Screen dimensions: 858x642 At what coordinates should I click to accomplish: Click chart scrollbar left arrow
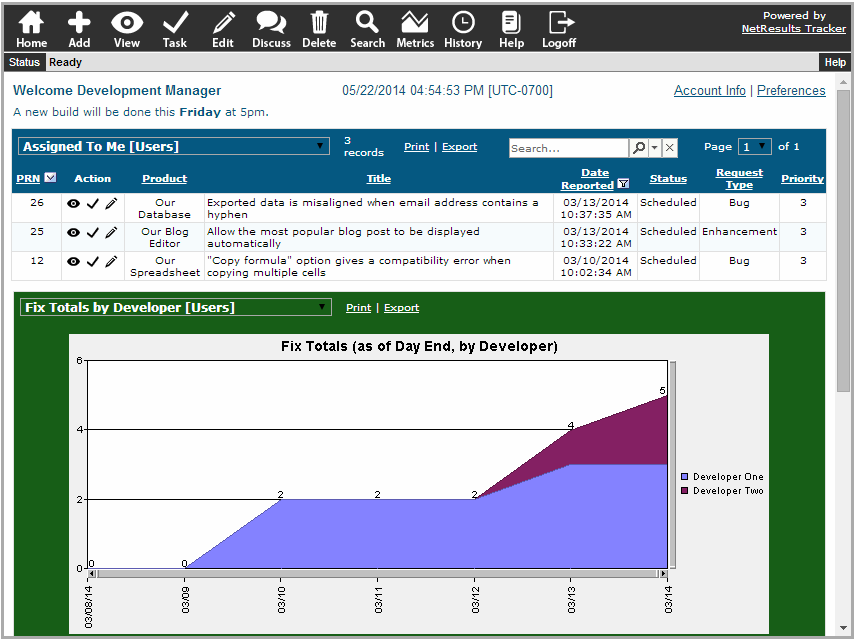[92, 574]
